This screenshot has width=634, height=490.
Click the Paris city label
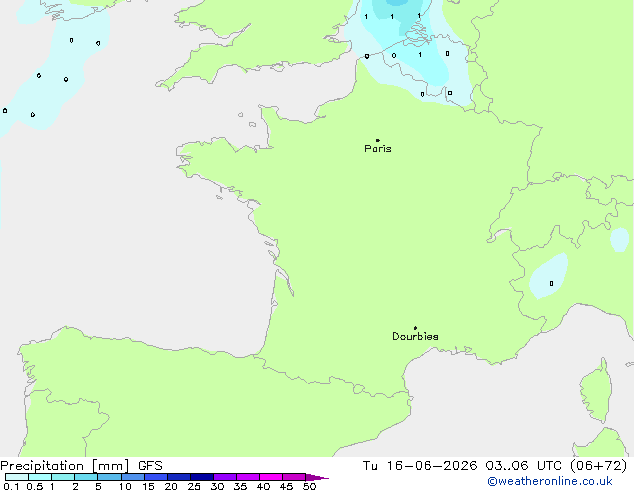(x=378, y=149)
